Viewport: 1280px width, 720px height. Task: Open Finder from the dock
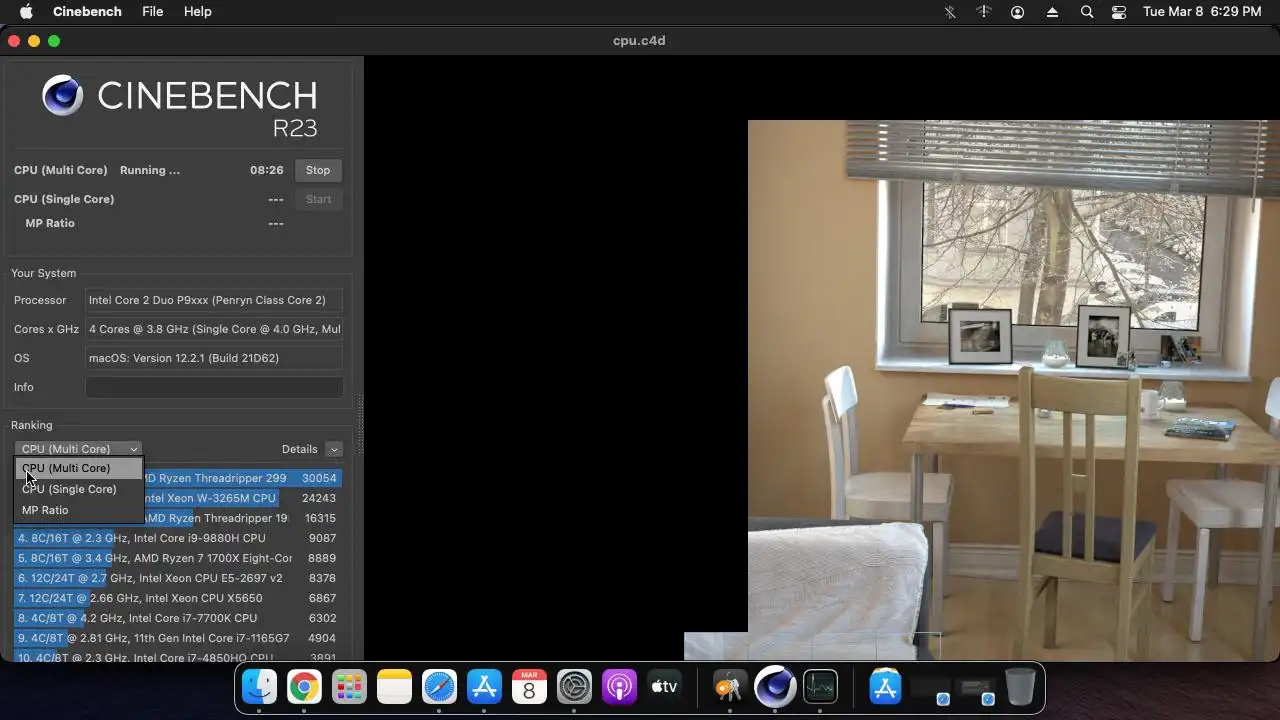tap(259, 687)
